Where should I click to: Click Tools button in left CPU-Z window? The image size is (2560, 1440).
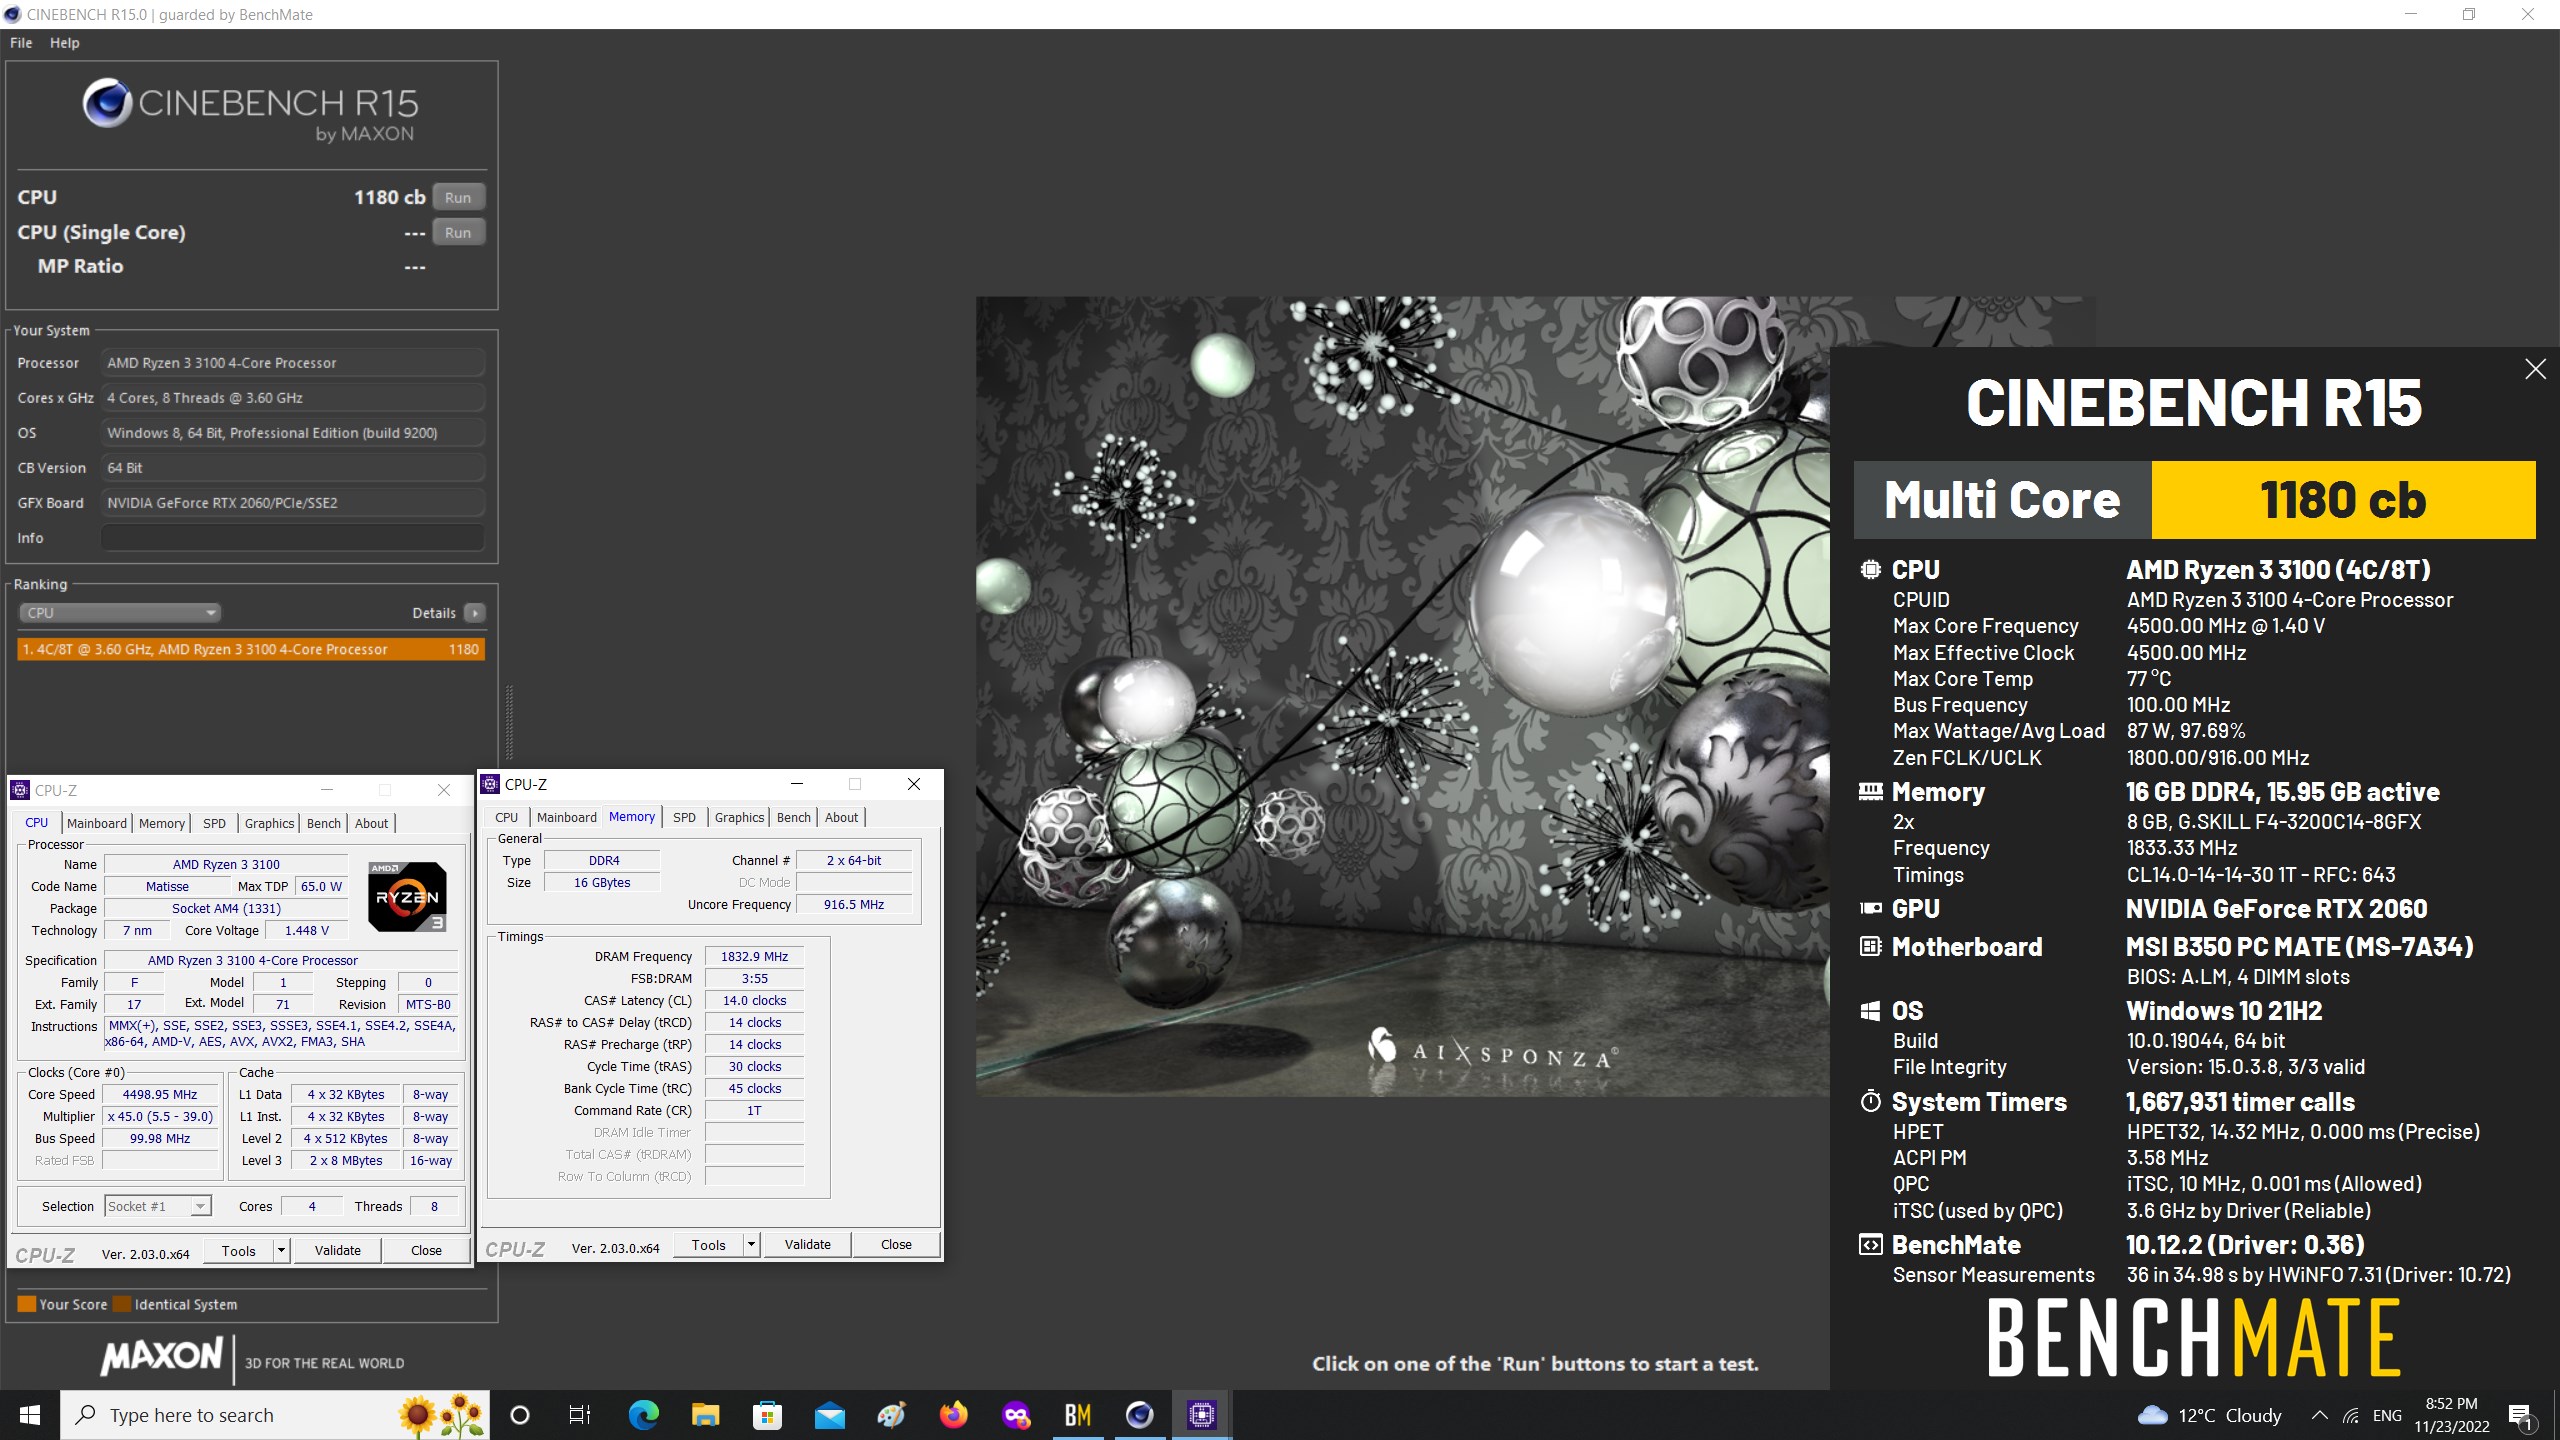(x=239, y=1251)
